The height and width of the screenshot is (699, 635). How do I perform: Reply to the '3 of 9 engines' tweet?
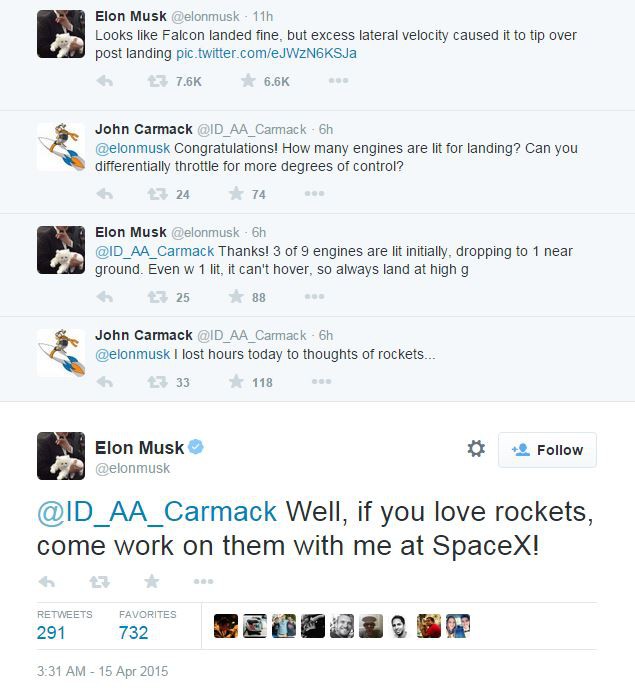(x=104, y=297)
